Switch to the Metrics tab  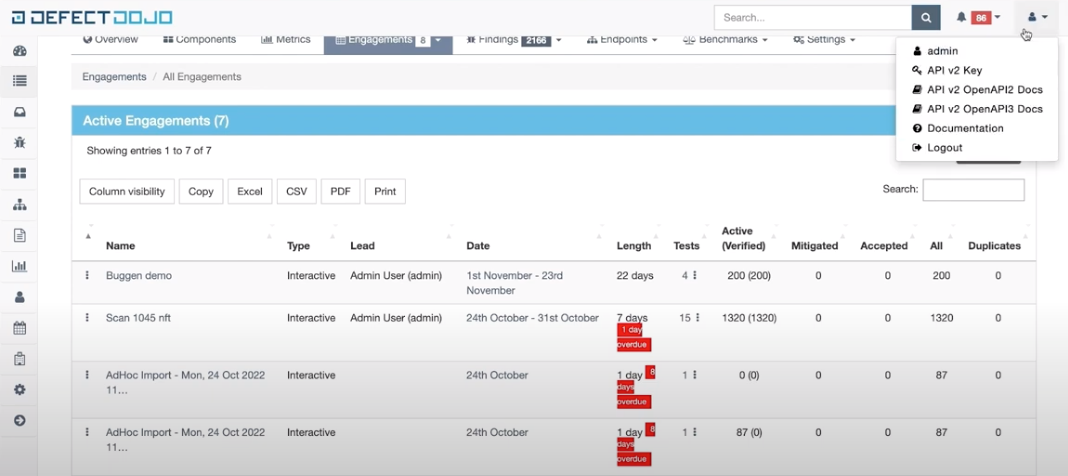tap(286, 40)
